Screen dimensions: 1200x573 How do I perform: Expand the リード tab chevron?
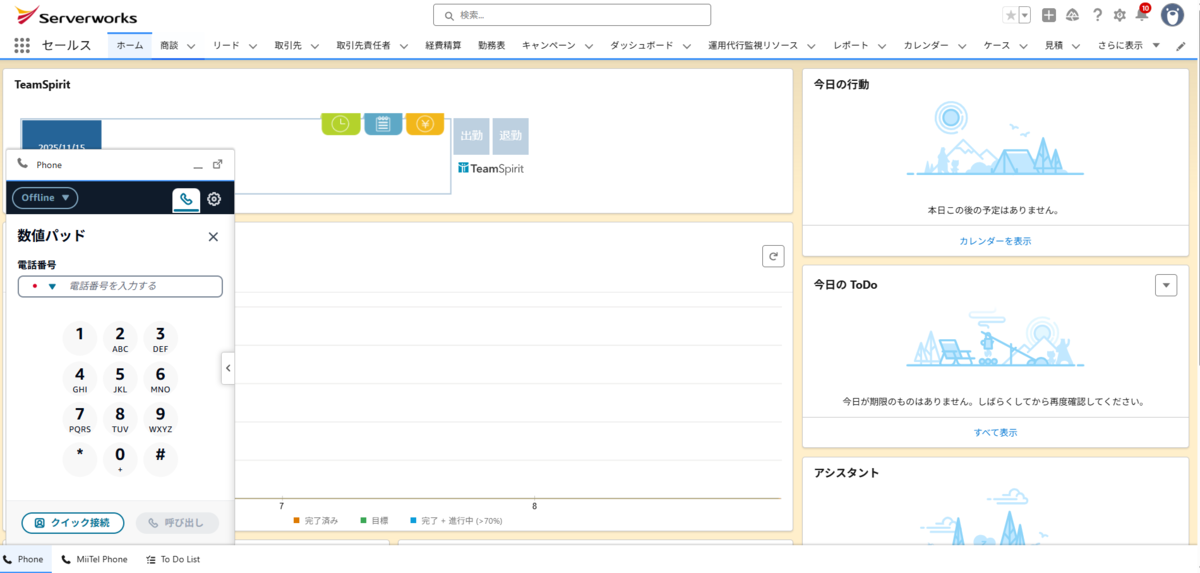(253, 46)
